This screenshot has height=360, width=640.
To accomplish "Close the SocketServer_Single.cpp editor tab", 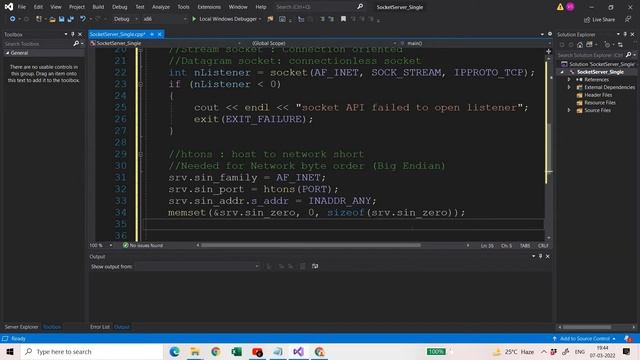I will pyautogui.click(x=160, y=34).
